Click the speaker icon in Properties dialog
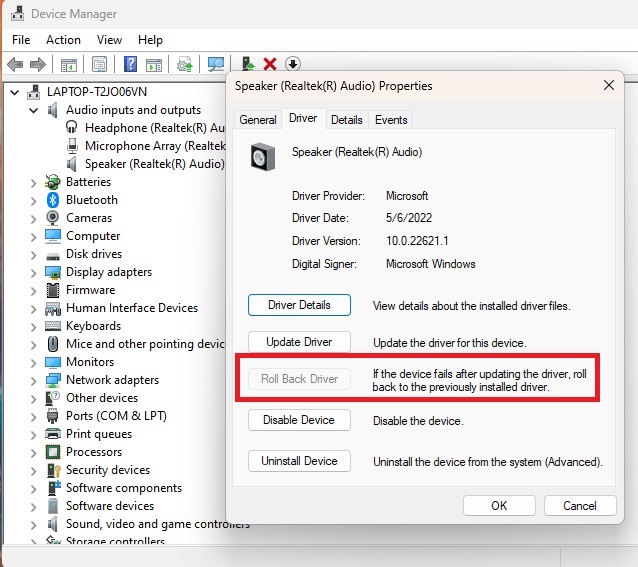This screenshot has height=567, width=638. tap(263, 157)
